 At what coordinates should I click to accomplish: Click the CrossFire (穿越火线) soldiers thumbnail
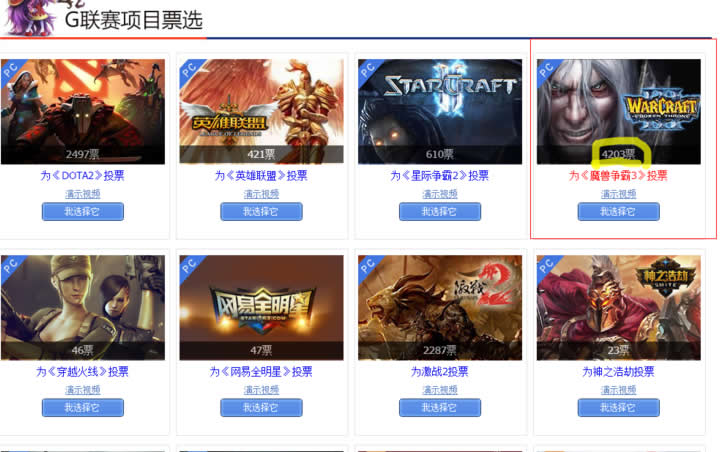(83, 308)
